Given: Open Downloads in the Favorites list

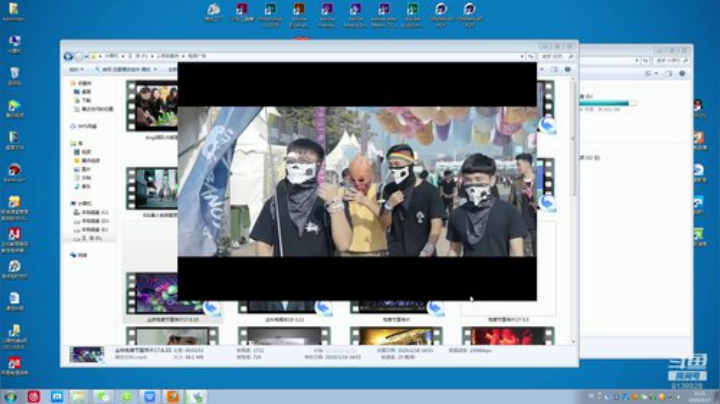Looking at the screenshot, I should pyautogui.click(x=82, y=100).
